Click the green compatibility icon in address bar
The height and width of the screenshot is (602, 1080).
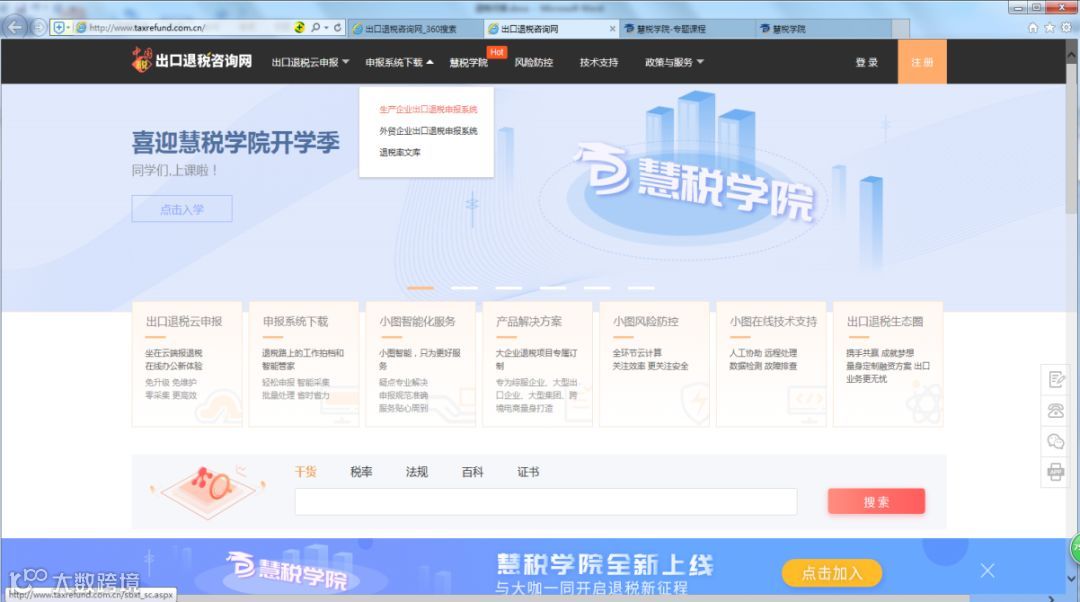coord(300,28)
